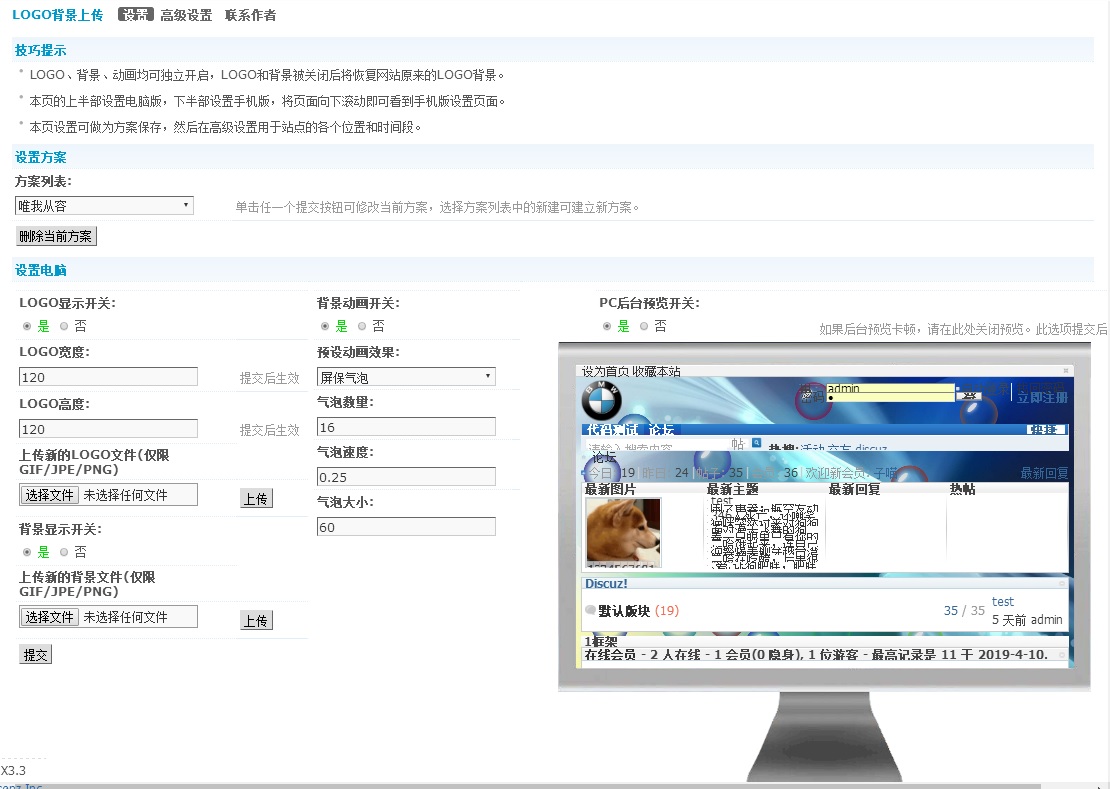Open 联系作者 tab

(x=251, y=15)
